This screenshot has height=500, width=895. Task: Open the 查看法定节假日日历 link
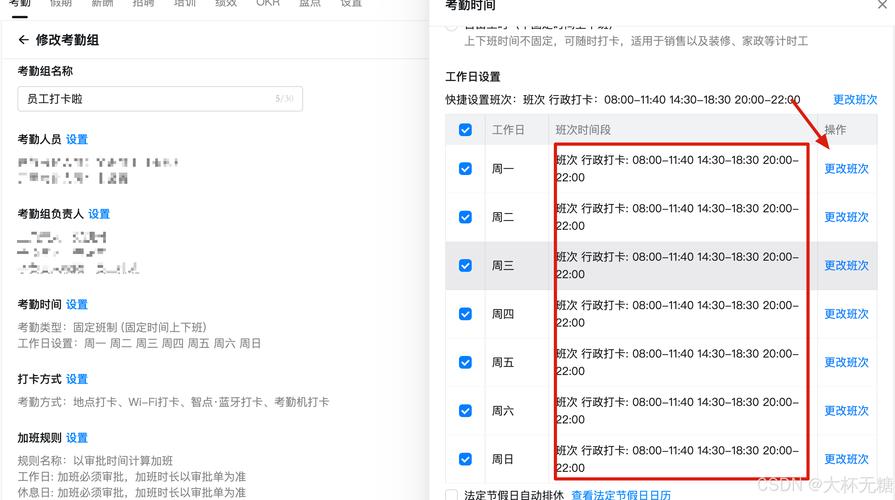click(x=621, y=495)
